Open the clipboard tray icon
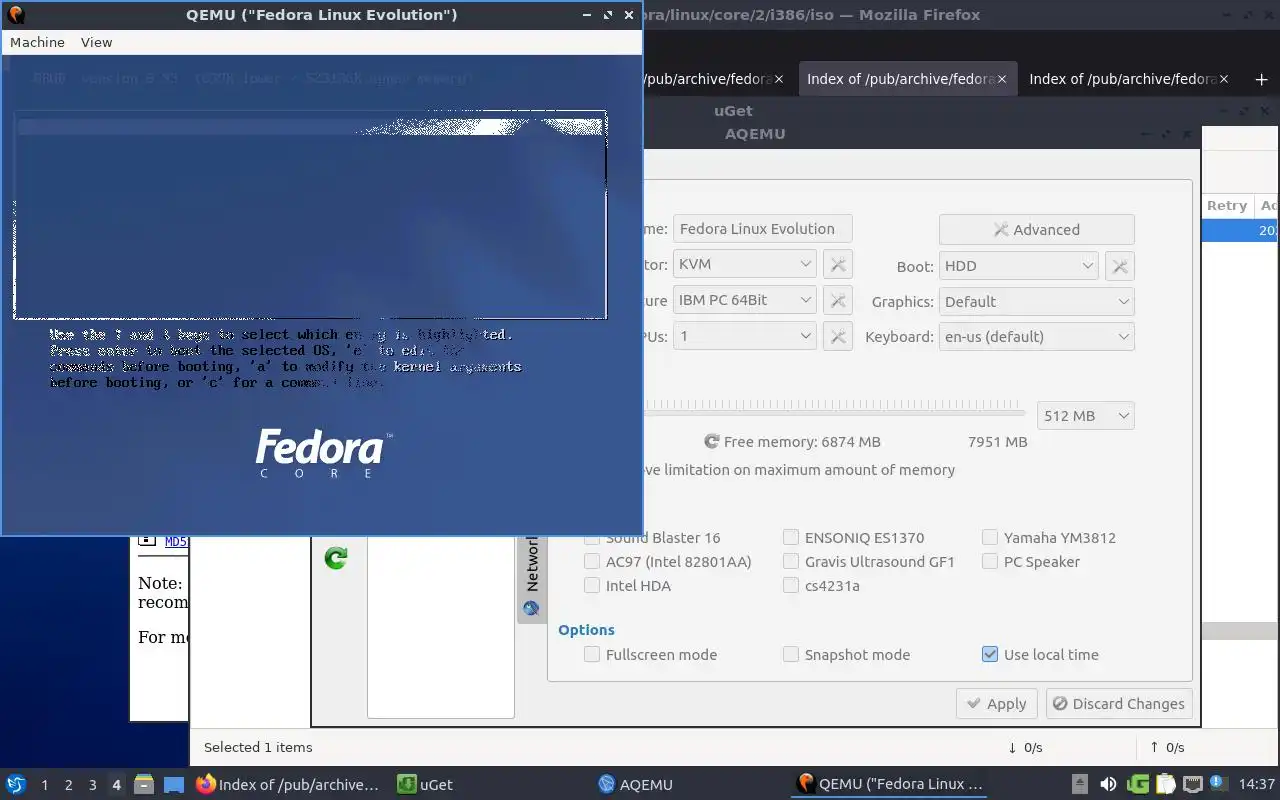The image size is (1280, 800). 1166,784
